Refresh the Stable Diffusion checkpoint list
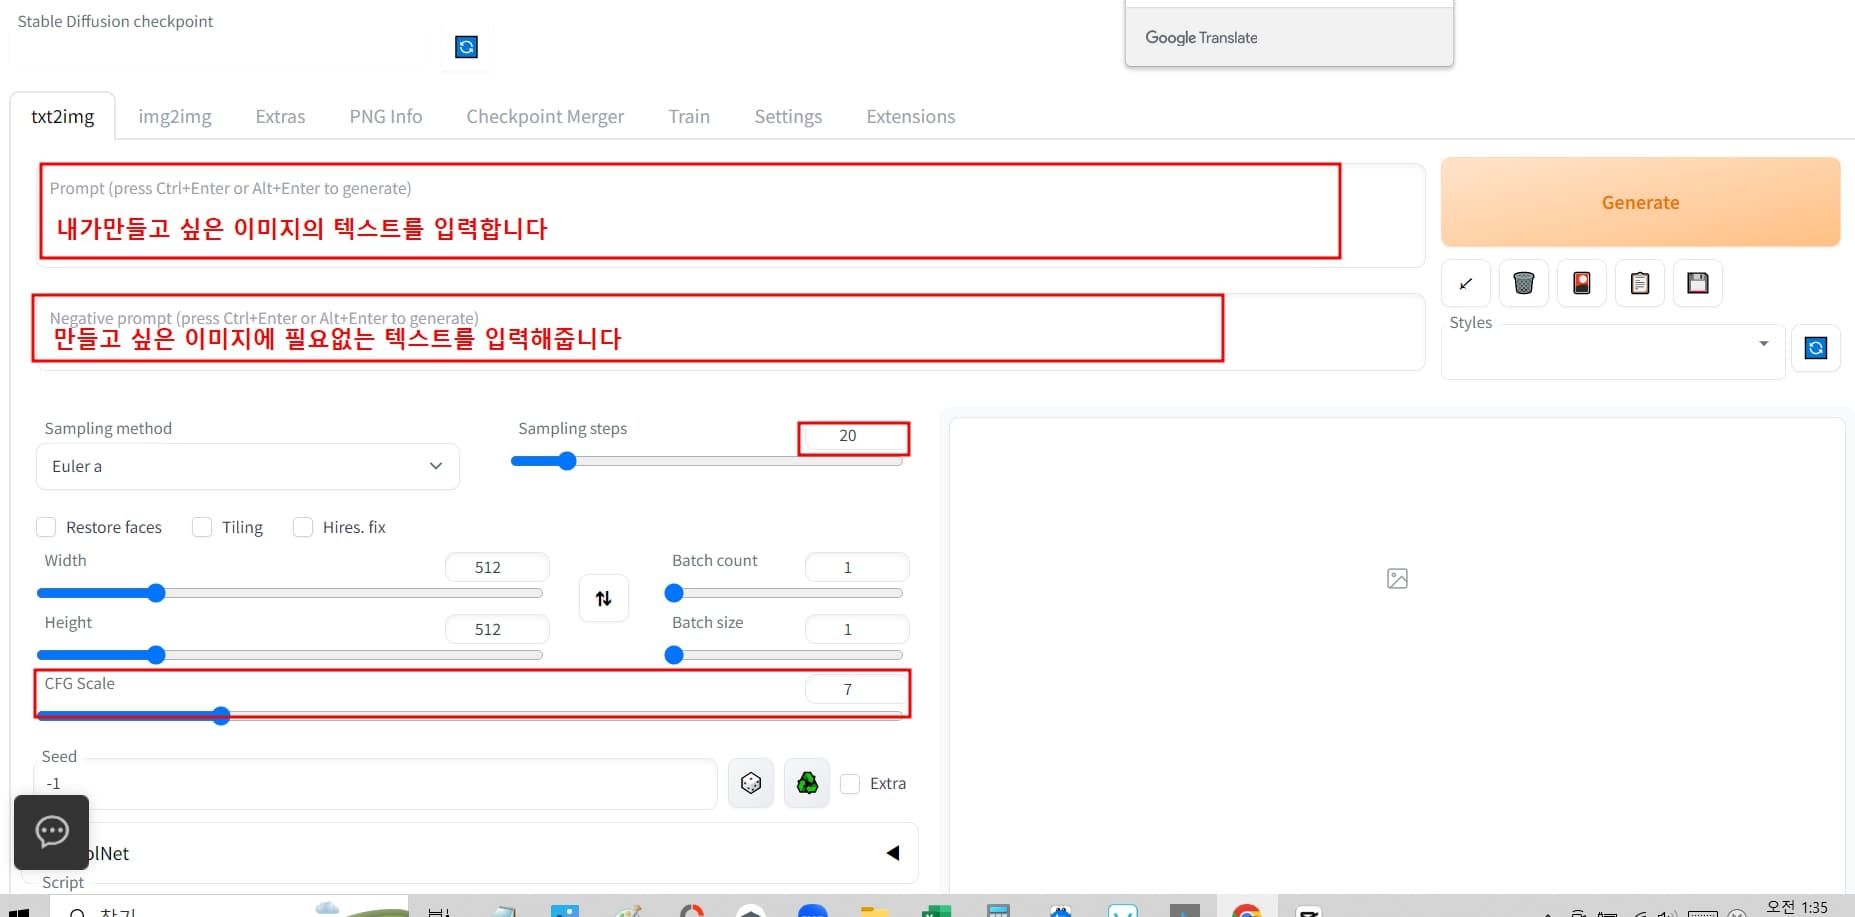1855x917 pixels. pyautogui.click(x=466, y=46)
